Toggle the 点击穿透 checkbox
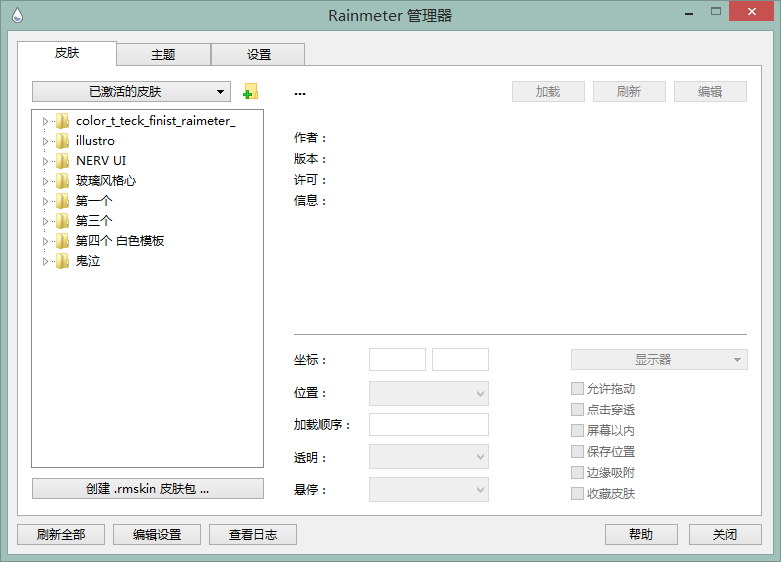 point(577,410)
